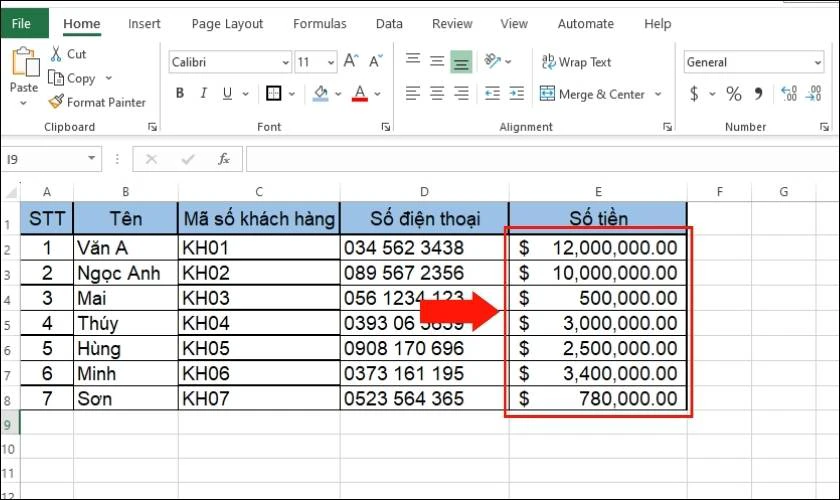Screen dimensions: 840x500
Task: Open Accounting format currency arrow
Action: (x=712, y=94)
